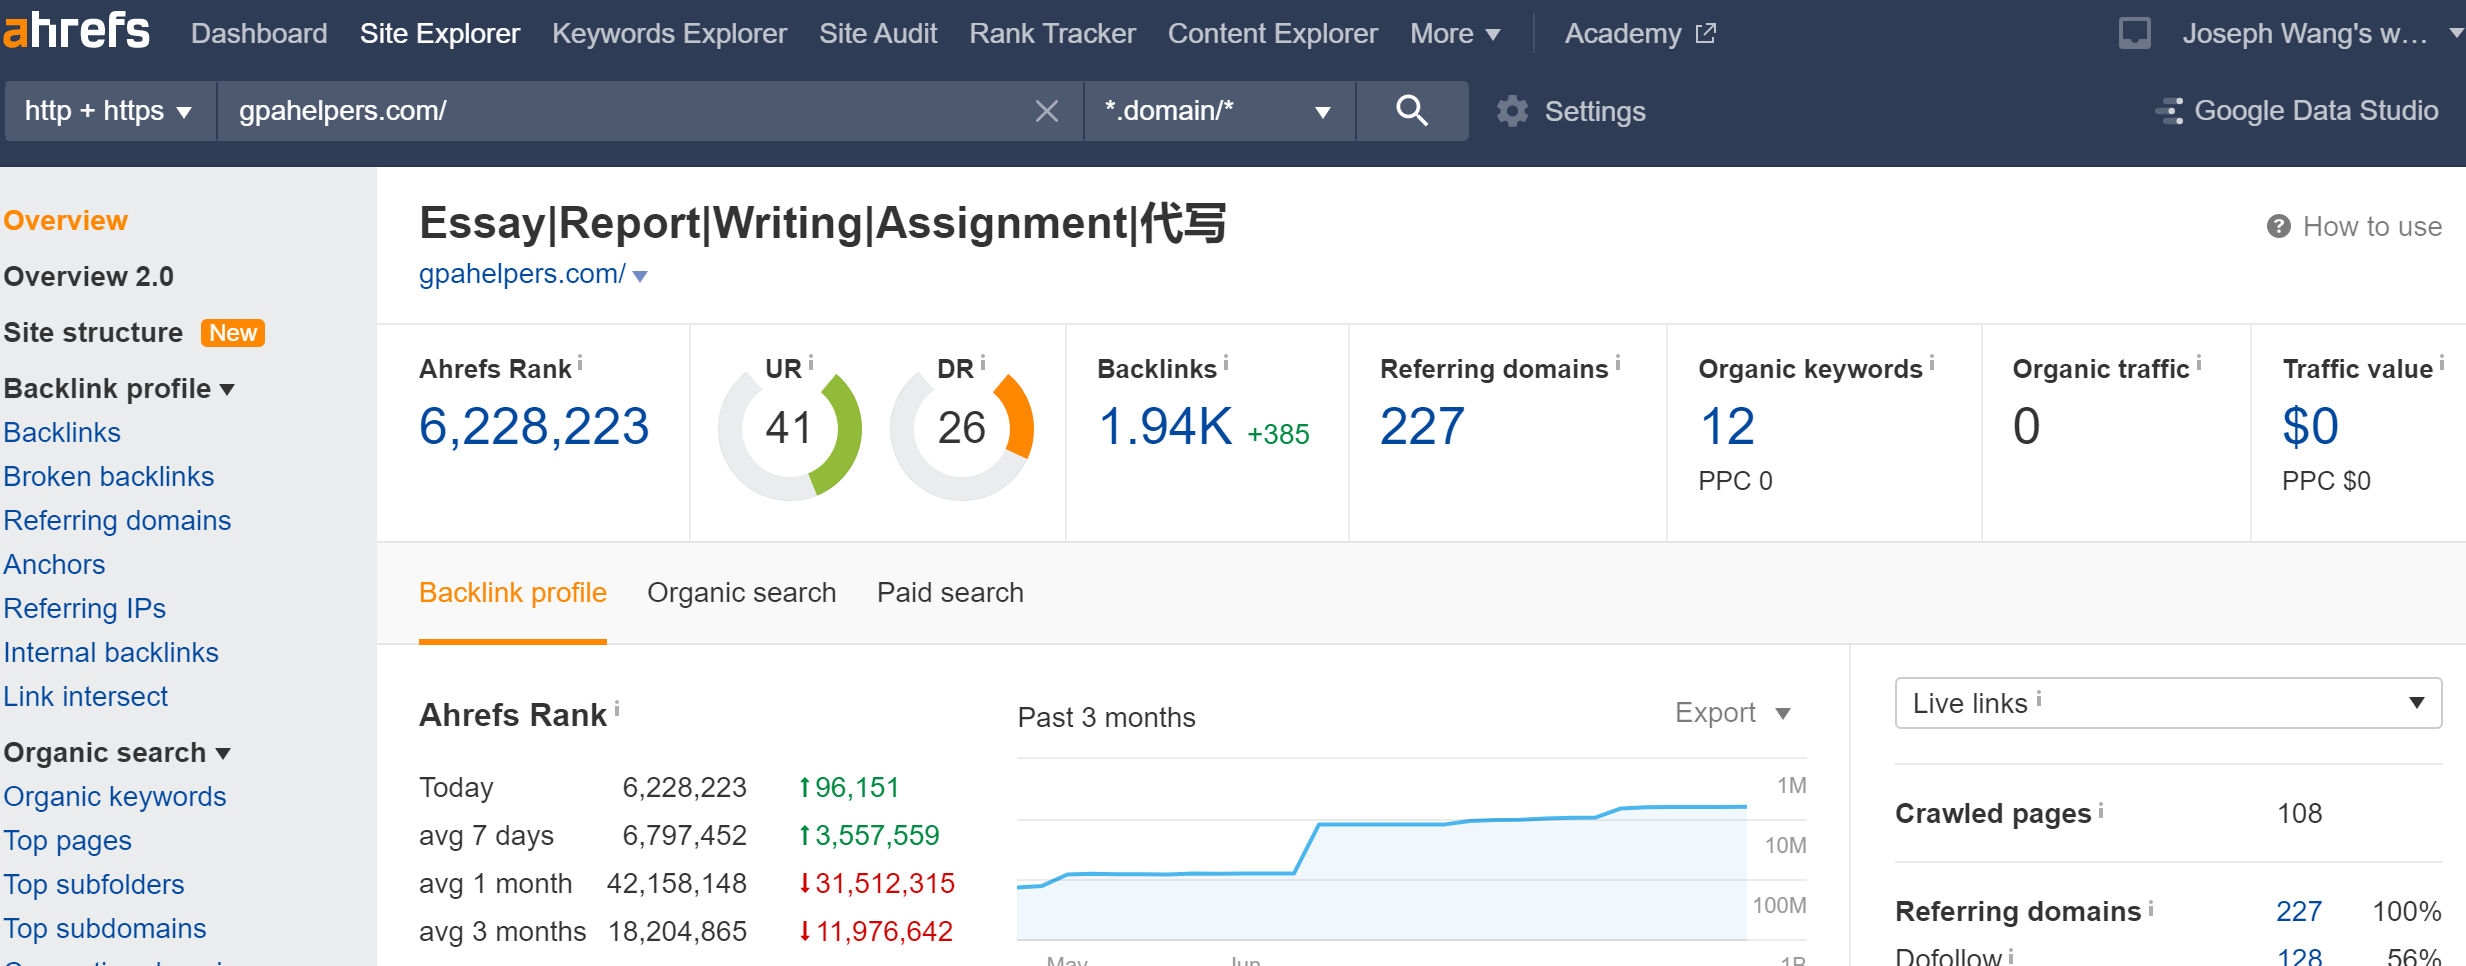This screenshot has width=2466, height=966.
Task: Open the Live links dropdown
Action: tap(2168, 703)
